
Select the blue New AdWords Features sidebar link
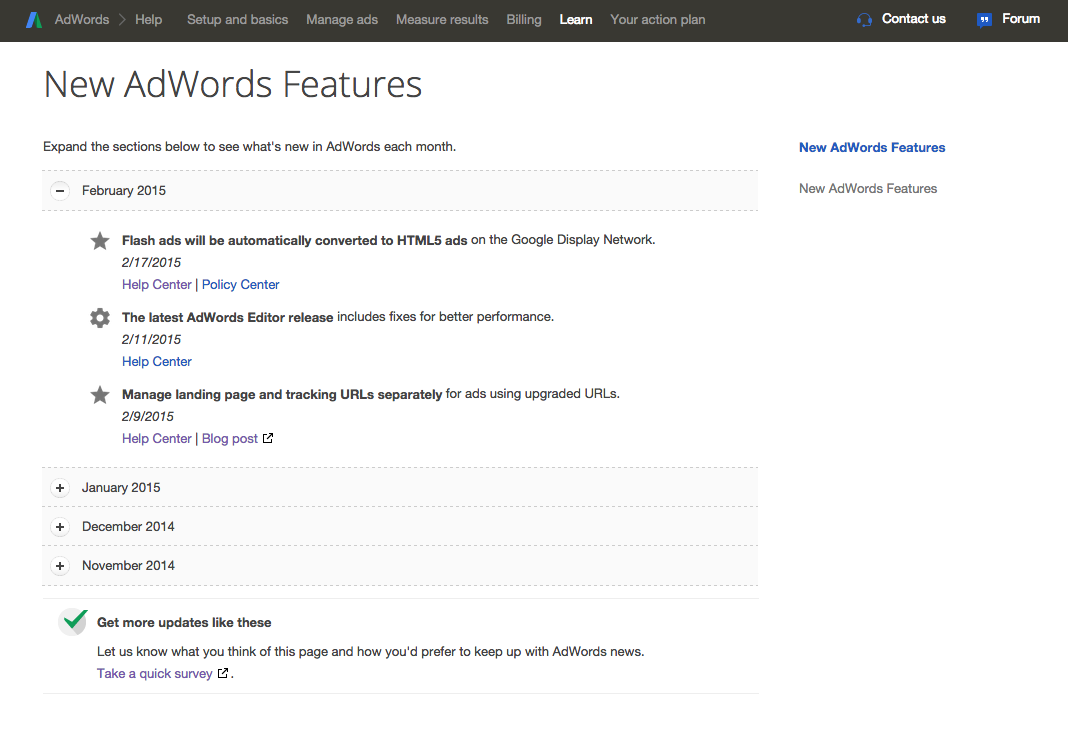(x=872, y=148)
